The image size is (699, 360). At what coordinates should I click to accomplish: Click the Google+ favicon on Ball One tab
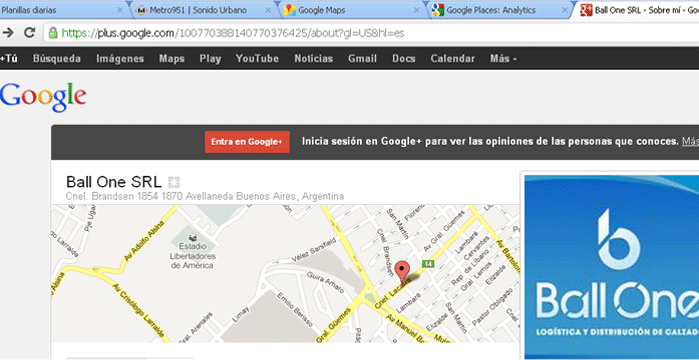pyautogui.click(x=586, y=10)
